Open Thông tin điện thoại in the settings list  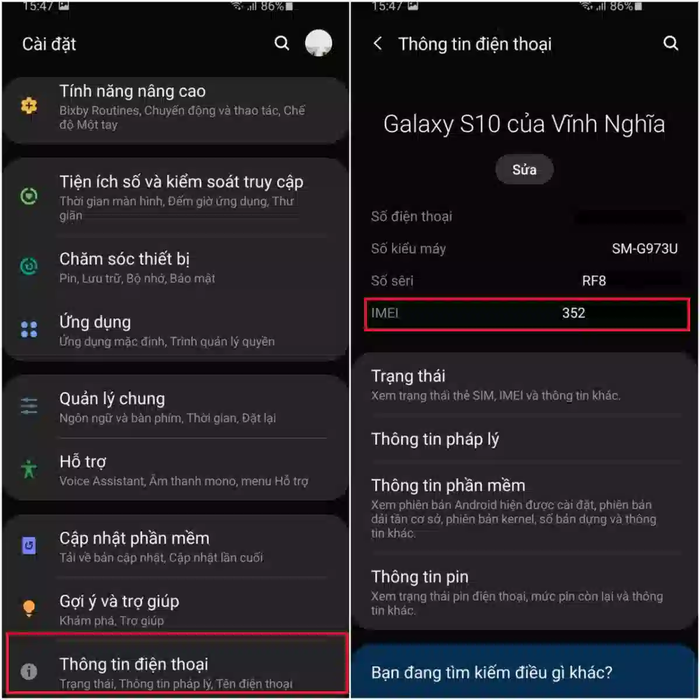177,664
